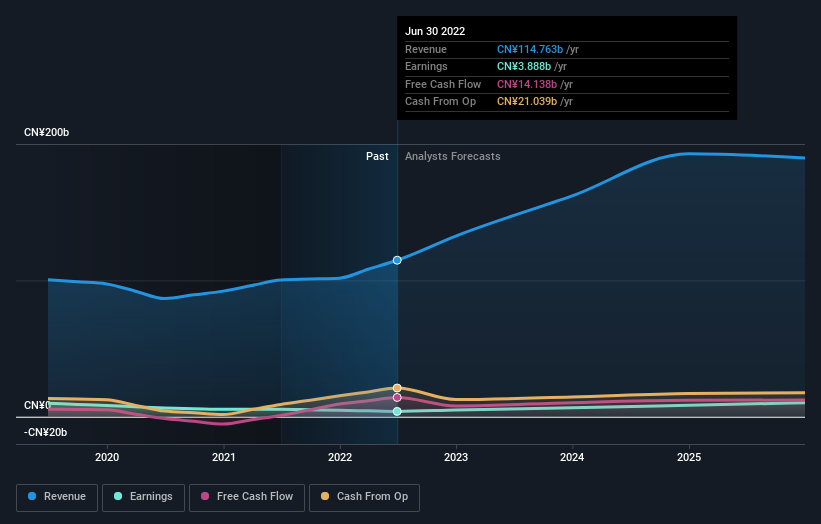Select the teal Earnings data point marker
This screenshot has width=821, height=524.
pos(397,411)
